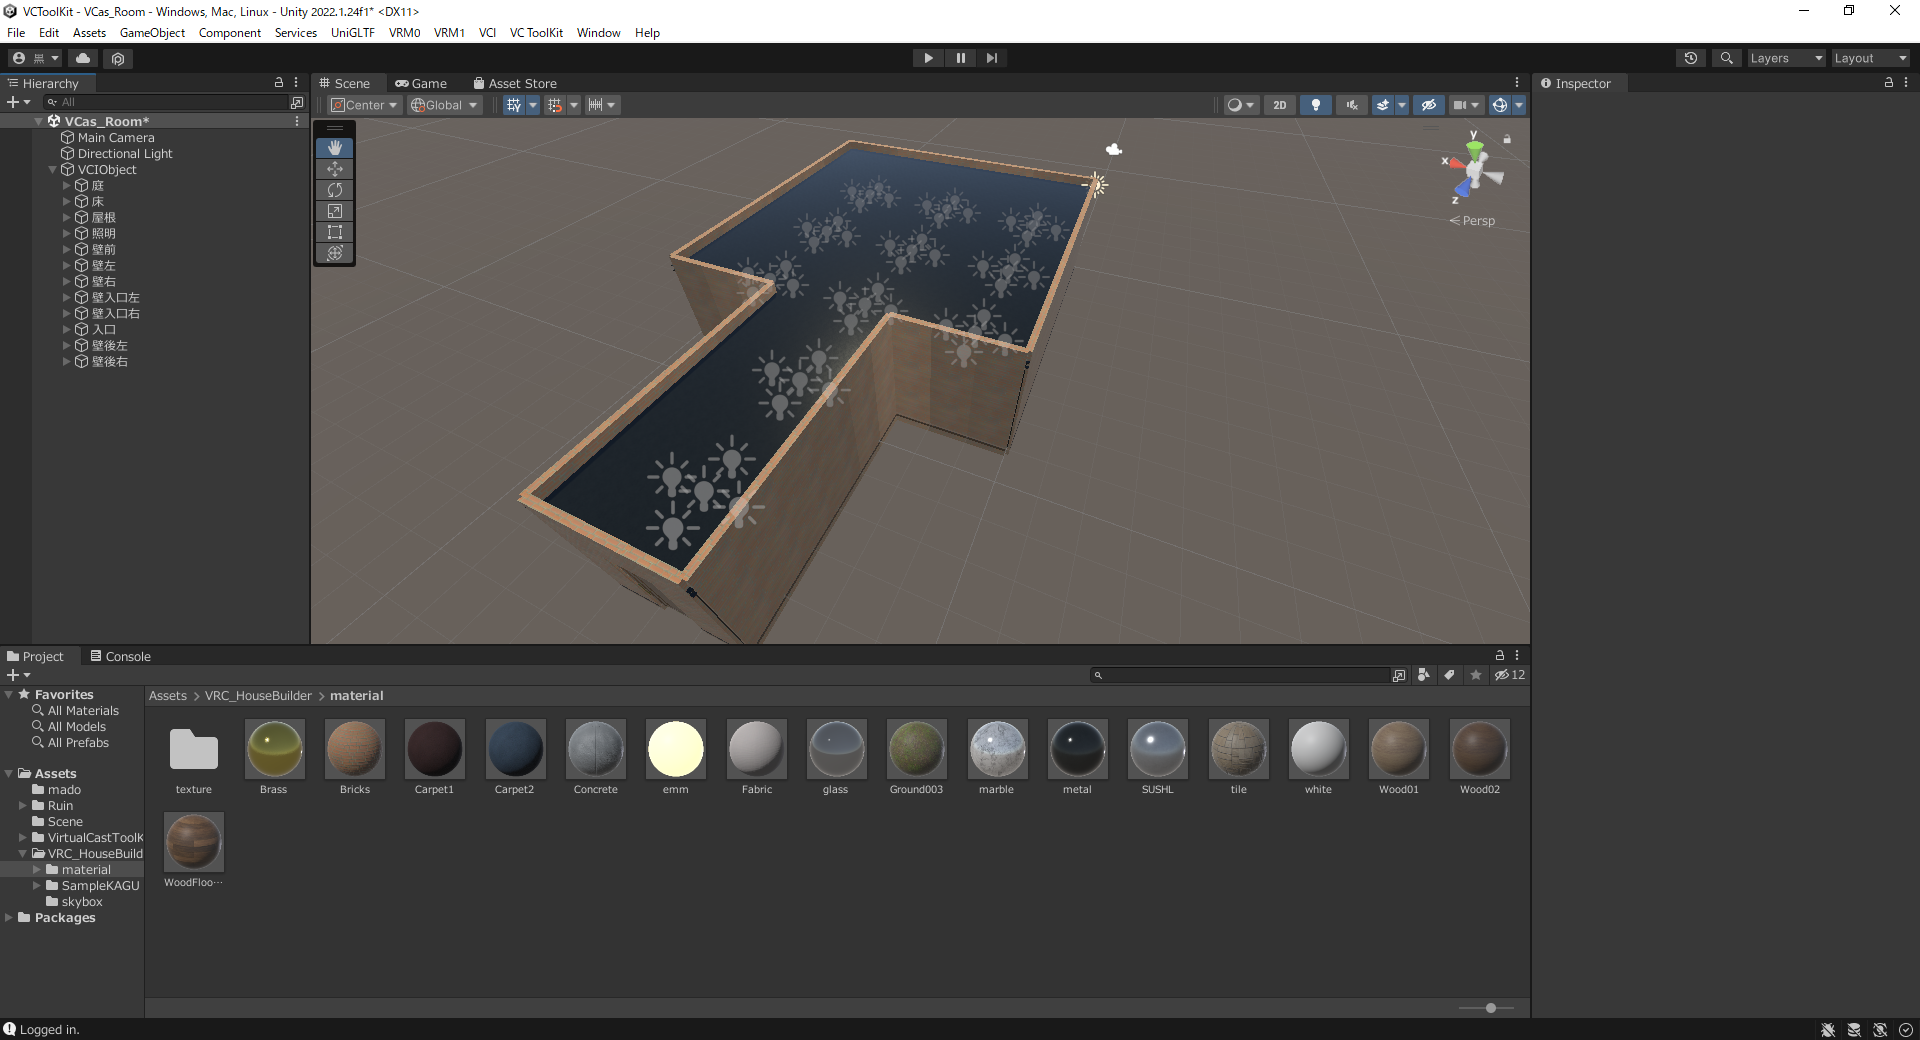1920x1040 pixels.
Task: Select the glass material
Action: (x=836, y=757)
